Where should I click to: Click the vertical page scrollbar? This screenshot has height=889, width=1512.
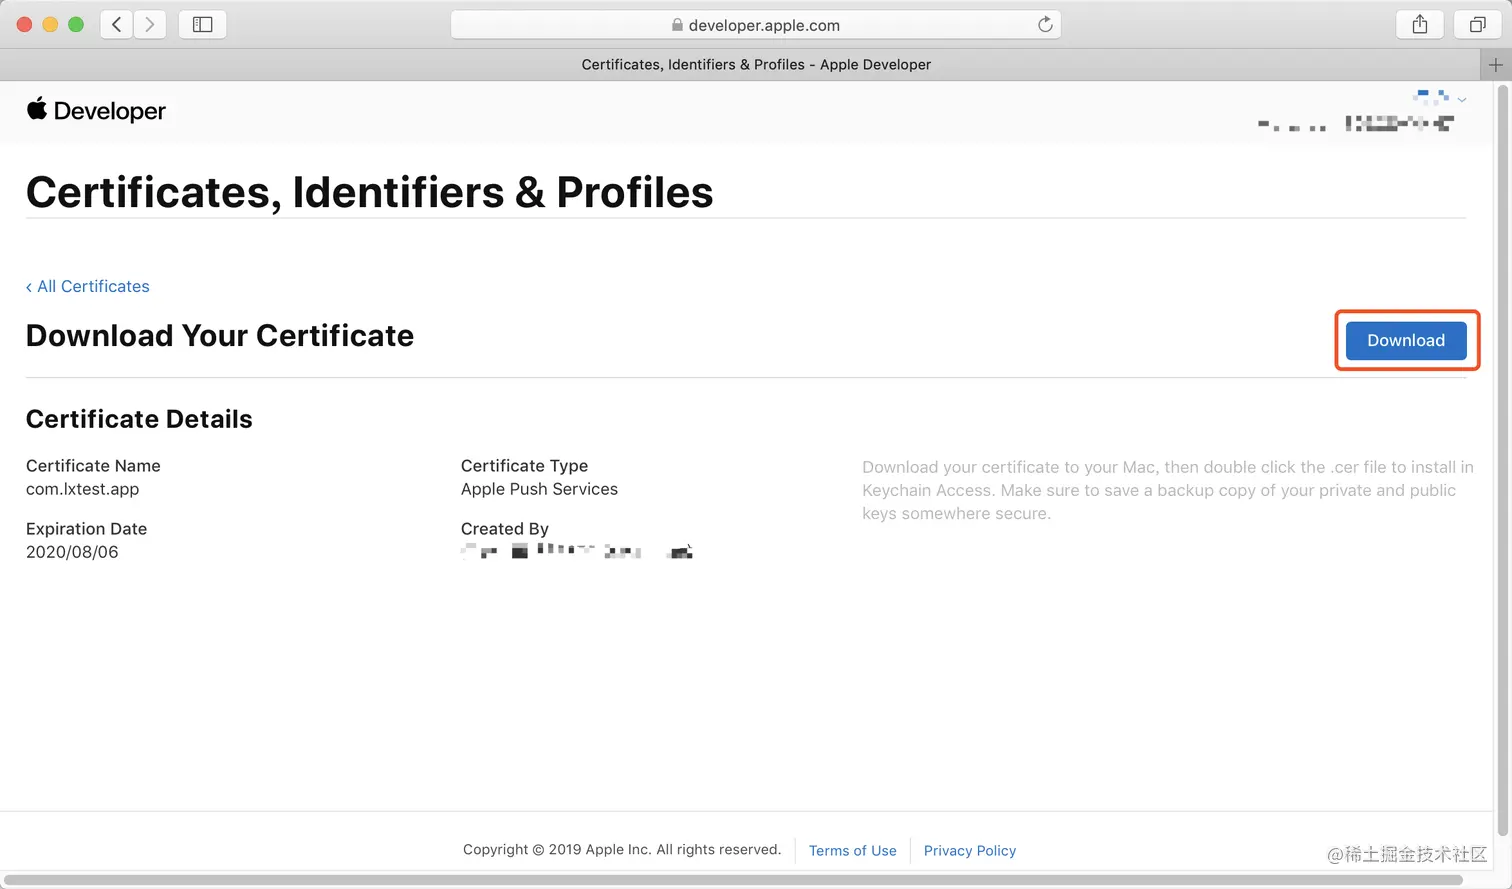[1503, 460]
